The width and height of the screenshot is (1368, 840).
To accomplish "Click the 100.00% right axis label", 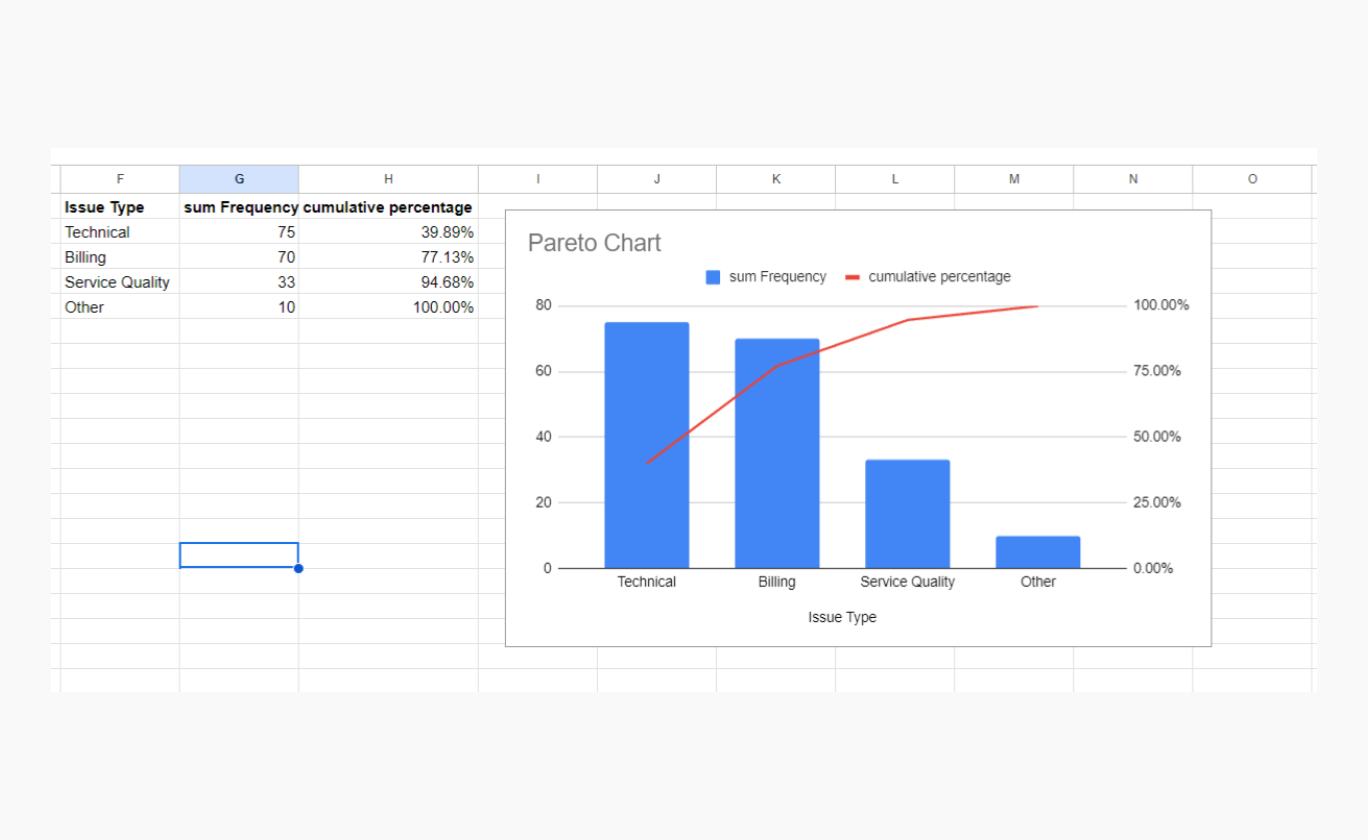I will point(1161,305).
